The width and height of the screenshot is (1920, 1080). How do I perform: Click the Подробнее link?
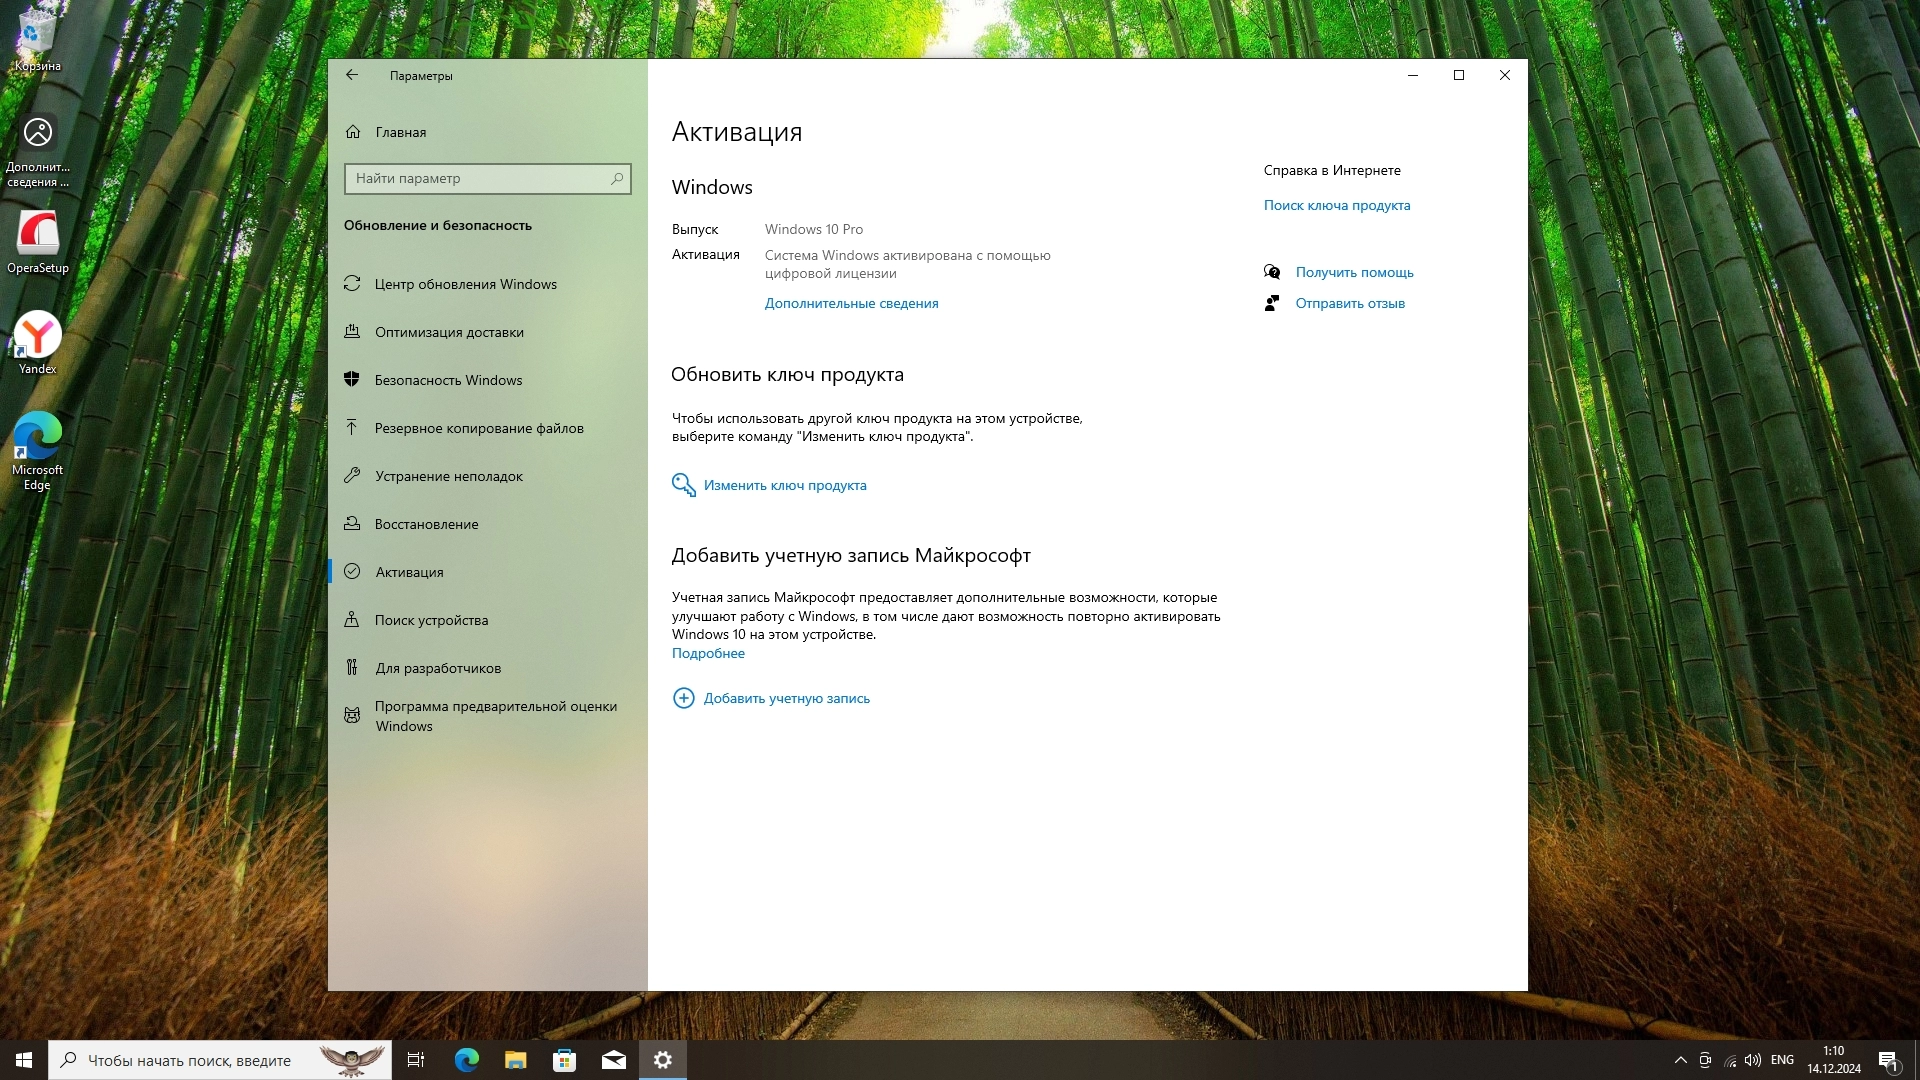click(708, 653)
